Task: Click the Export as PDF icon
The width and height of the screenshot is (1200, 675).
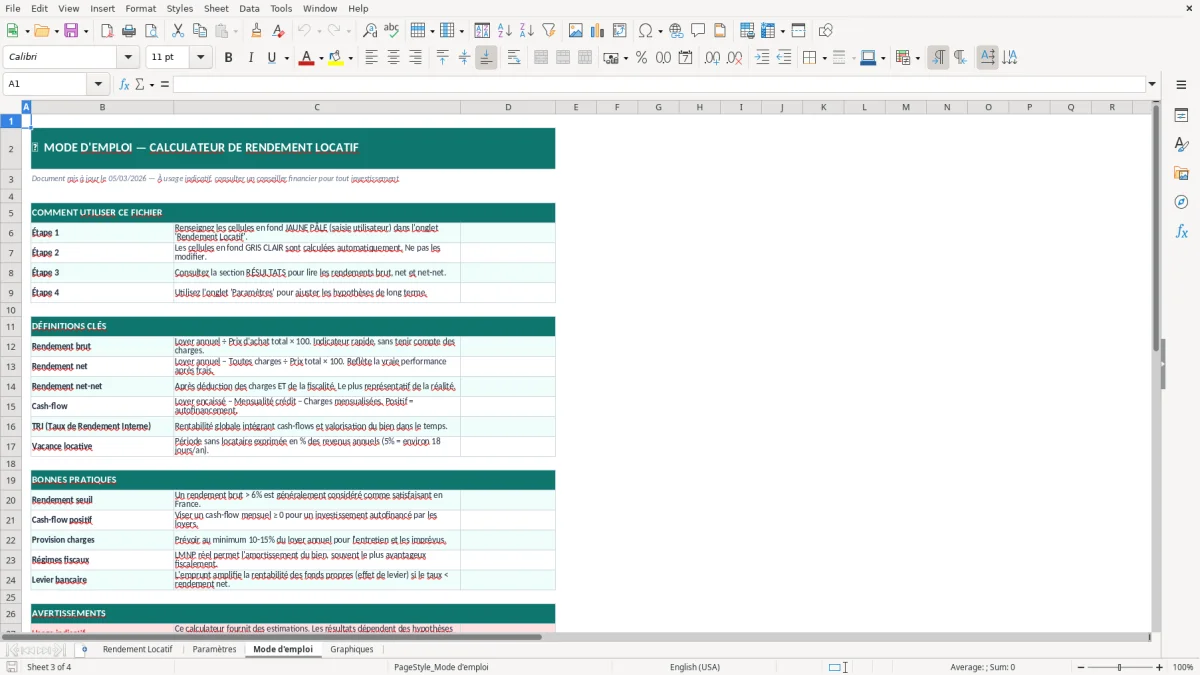Action: 107,31
